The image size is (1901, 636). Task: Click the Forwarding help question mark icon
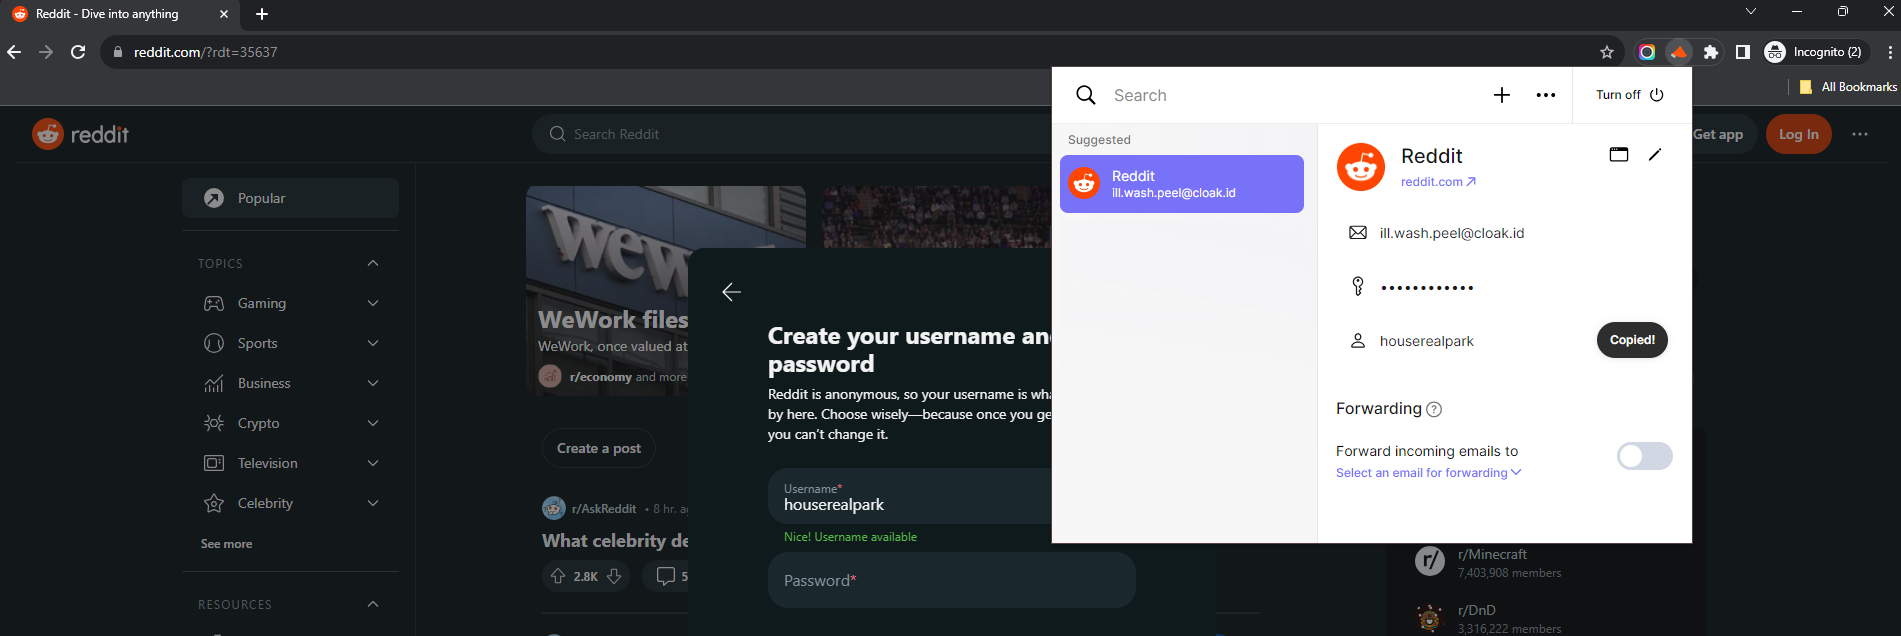[x=1434, y=409]
